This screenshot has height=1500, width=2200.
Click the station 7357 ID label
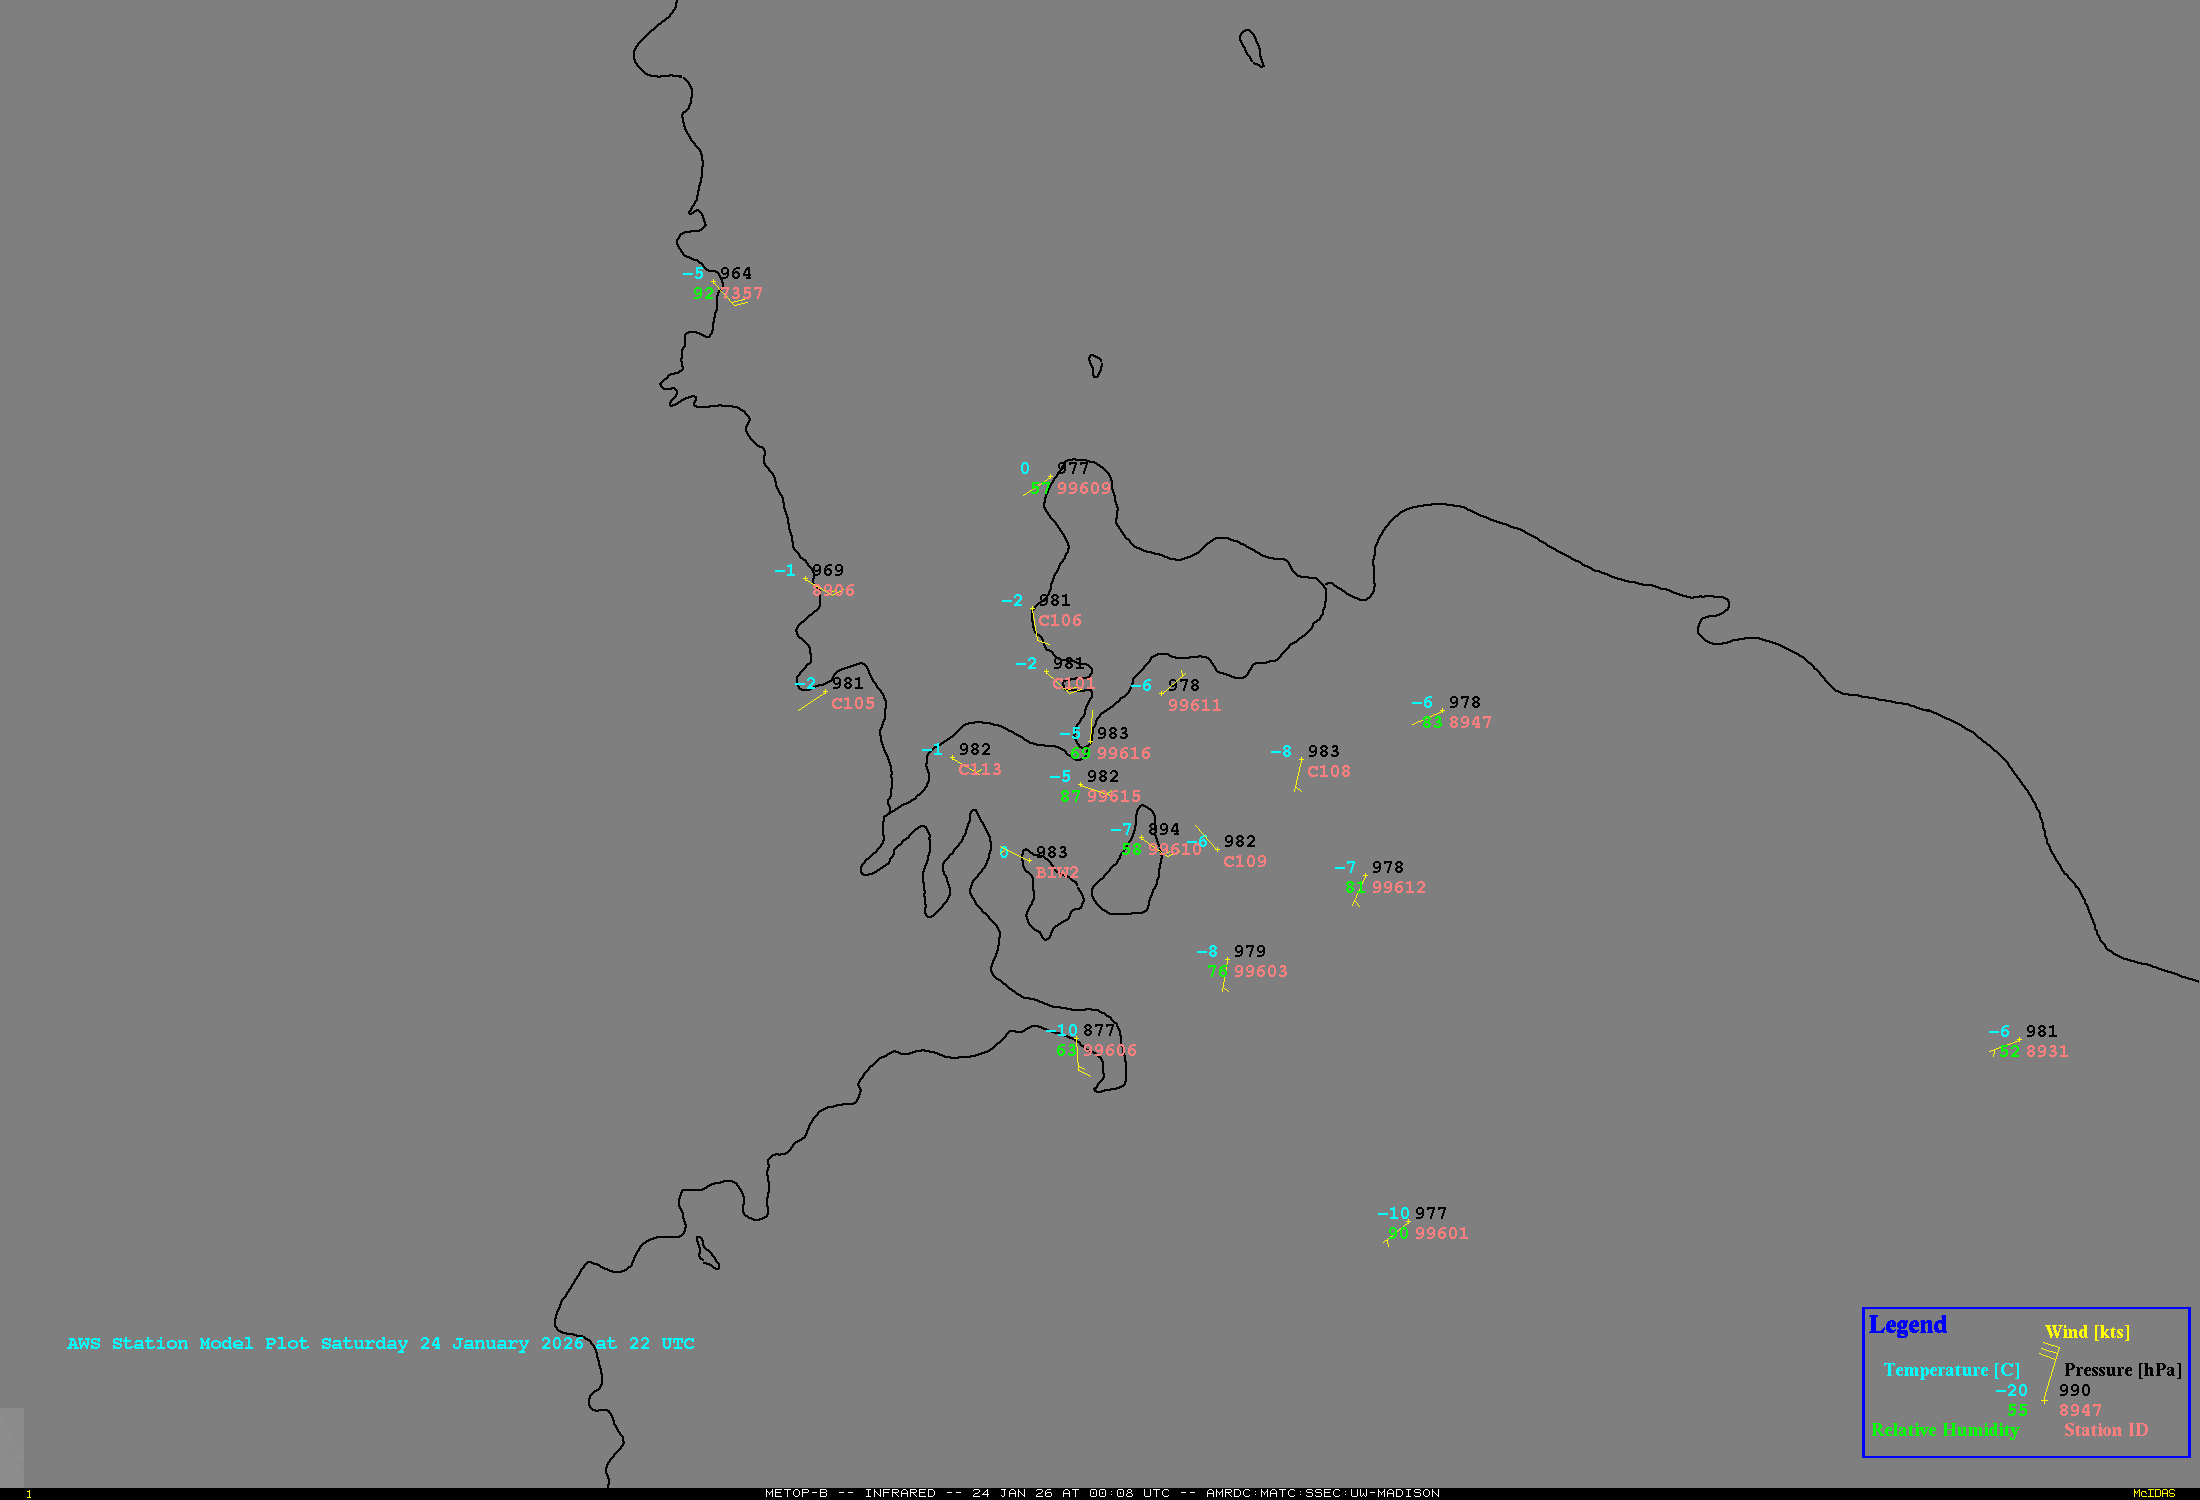point(741,294)
